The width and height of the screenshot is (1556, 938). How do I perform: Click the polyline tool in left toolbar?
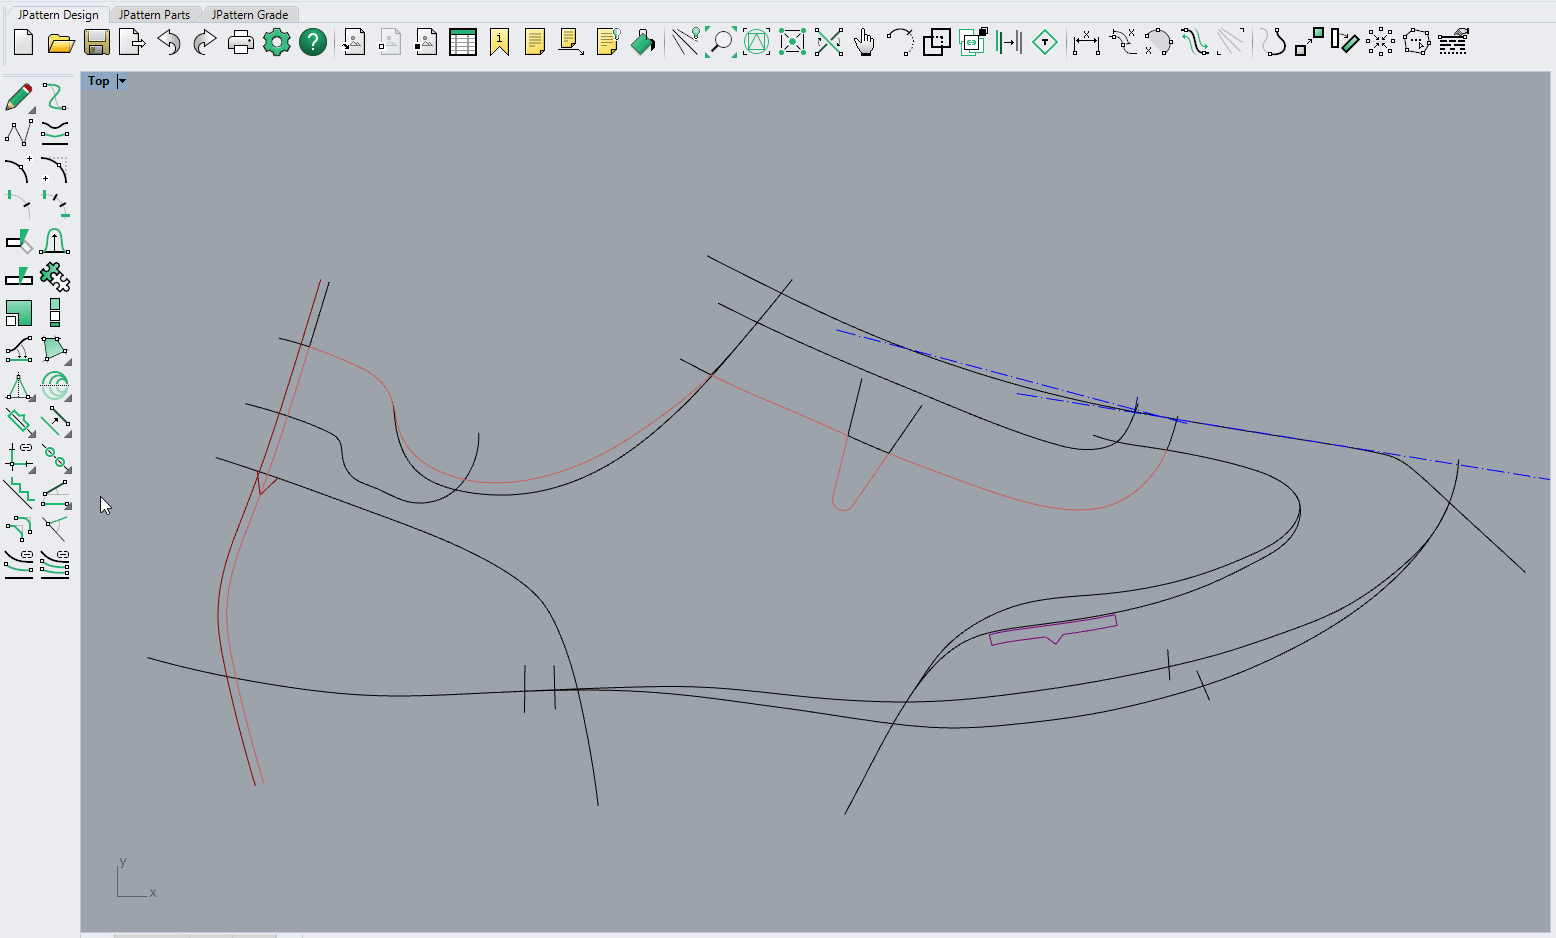(19, 133)
